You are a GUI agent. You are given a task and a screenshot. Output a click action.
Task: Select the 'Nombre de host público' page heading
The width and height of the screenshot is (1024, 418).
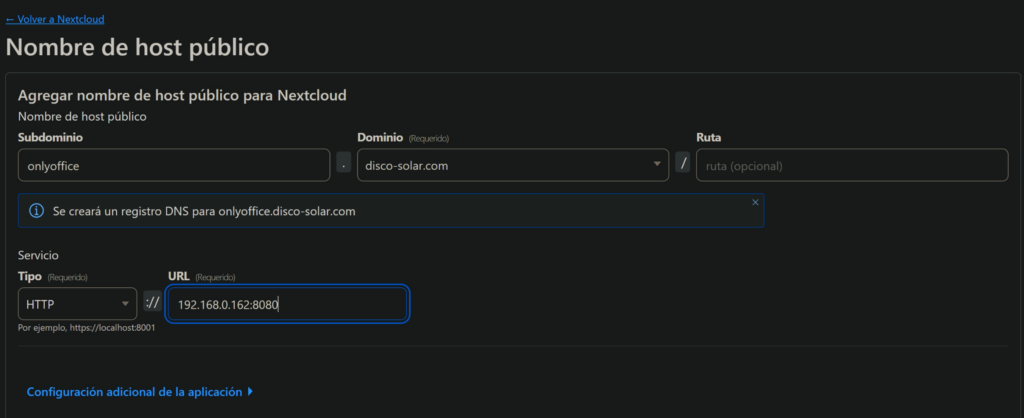137,47
